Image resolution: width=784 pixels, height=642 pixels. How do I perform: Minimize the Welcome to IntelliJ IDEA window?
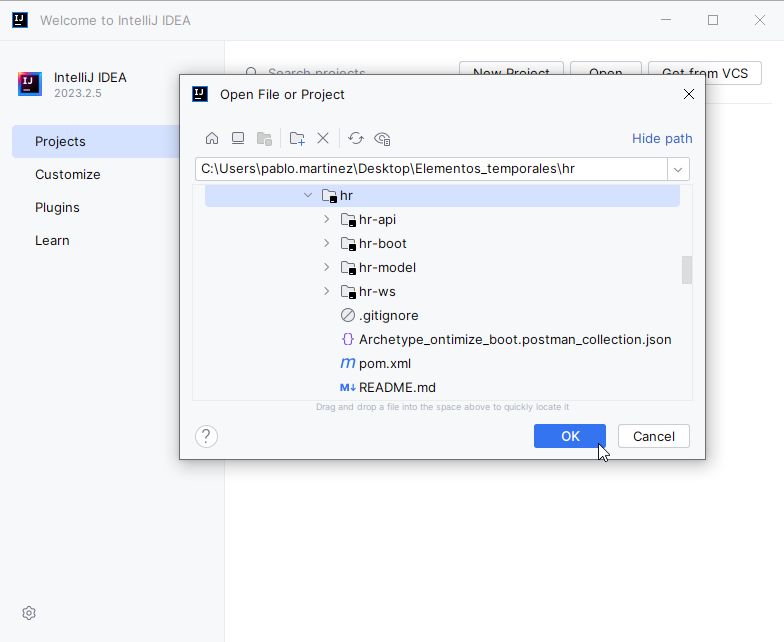click(x=666, y=20)
